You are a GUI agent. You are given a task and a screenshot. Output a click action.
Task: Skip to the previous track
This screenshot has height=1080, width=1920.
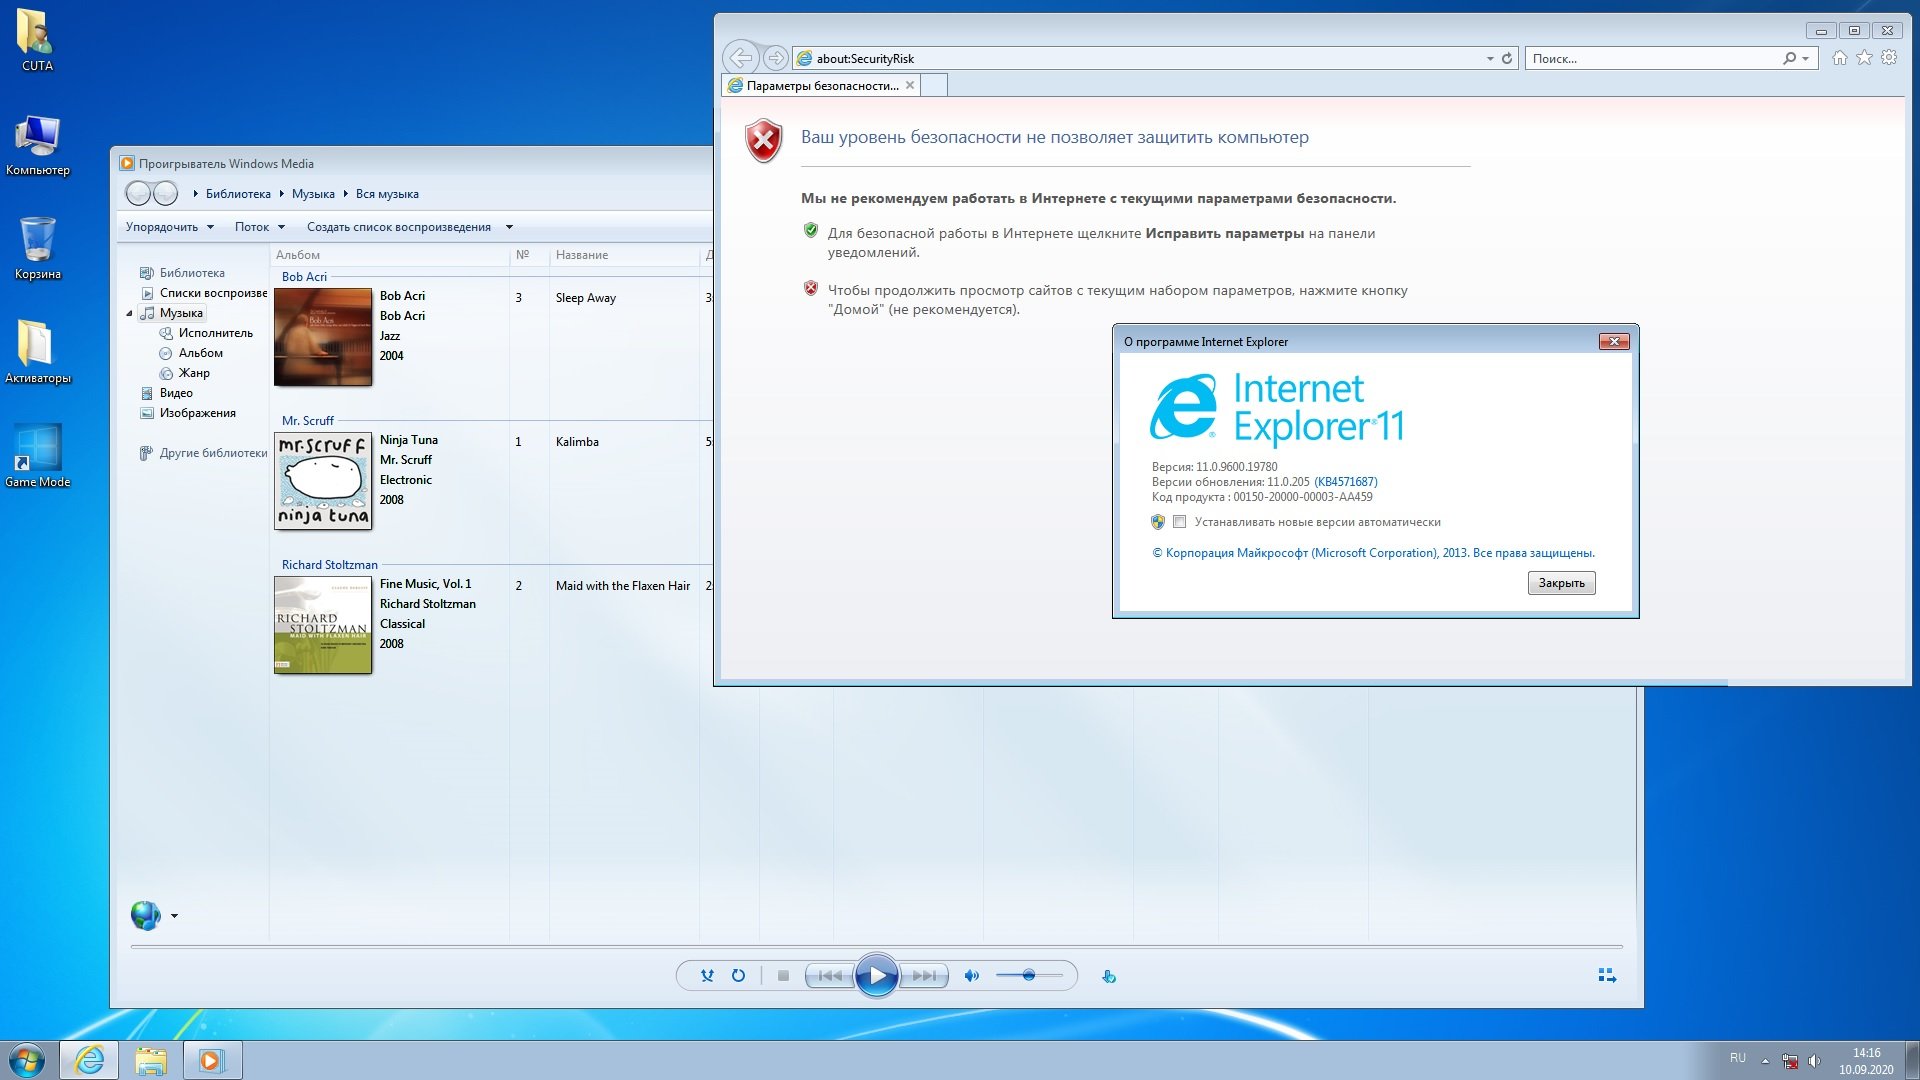[830, 976]
